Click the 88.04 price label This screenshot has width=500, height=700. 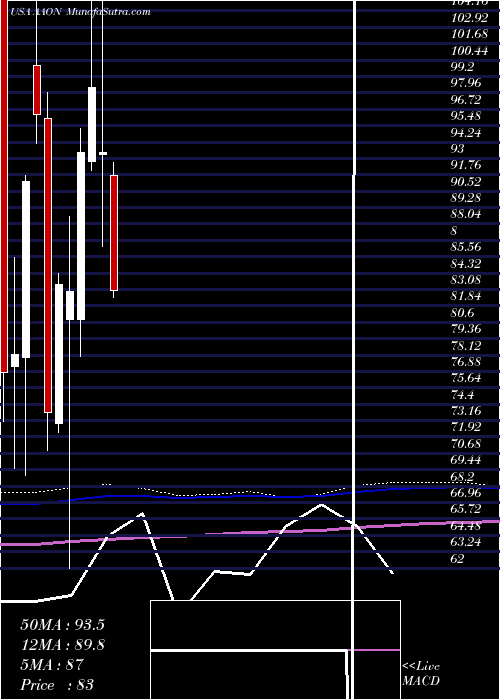coord(466,215)
